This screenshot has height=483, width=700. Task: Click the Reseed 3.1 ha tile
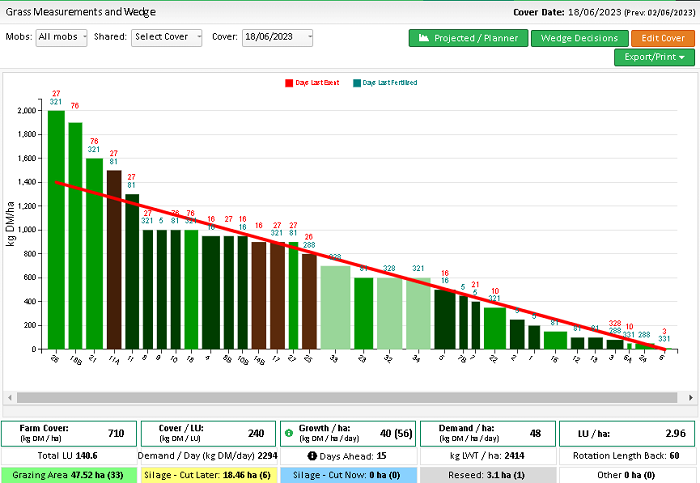point(488,475)
